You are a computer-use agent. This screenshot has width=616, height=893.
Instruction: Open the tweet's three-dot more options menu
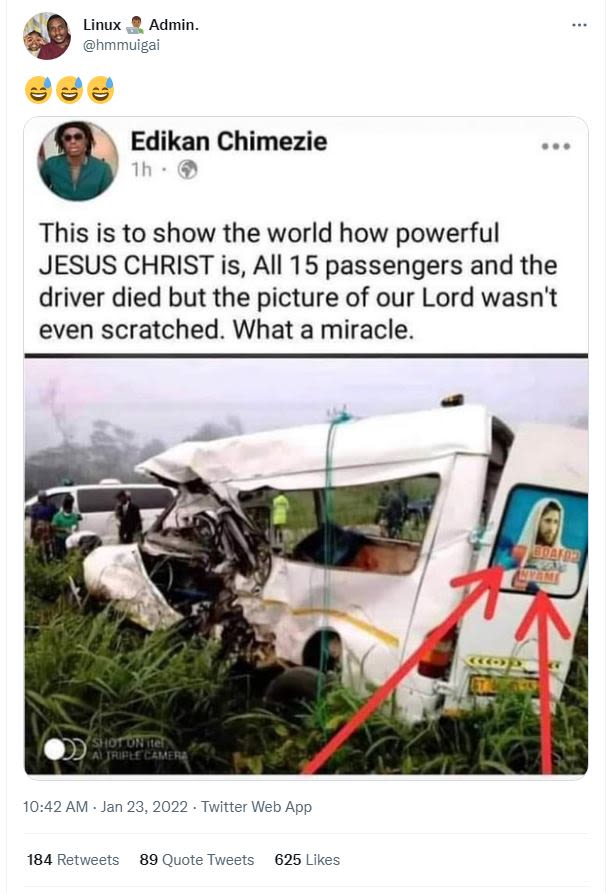[x=579, y=25]
